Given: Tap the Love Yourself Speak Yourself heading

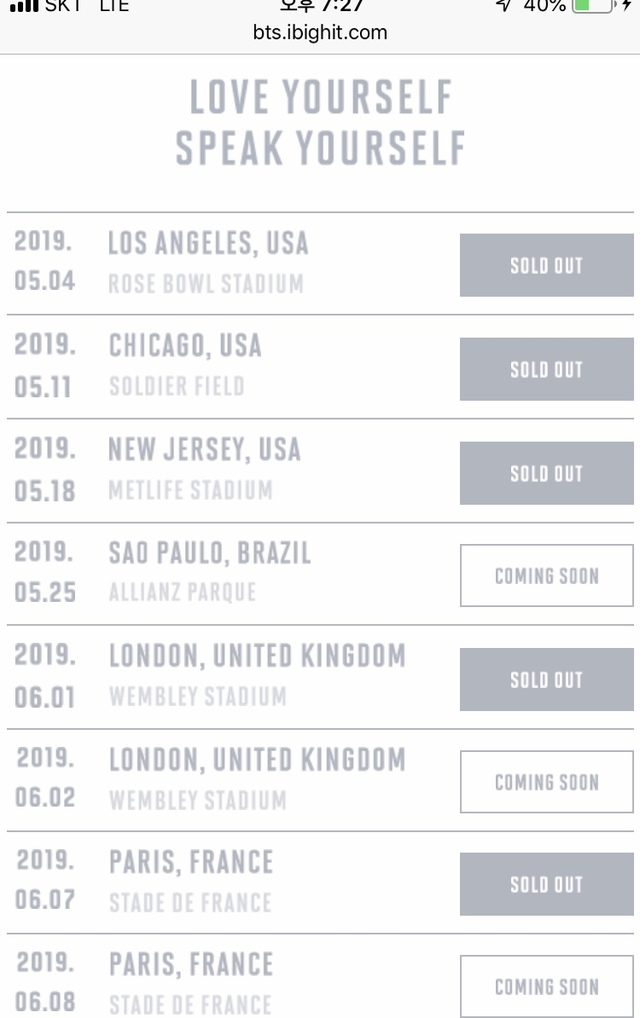Looking at the screenshot, I should pyautogui.click(x=320, y=123).
